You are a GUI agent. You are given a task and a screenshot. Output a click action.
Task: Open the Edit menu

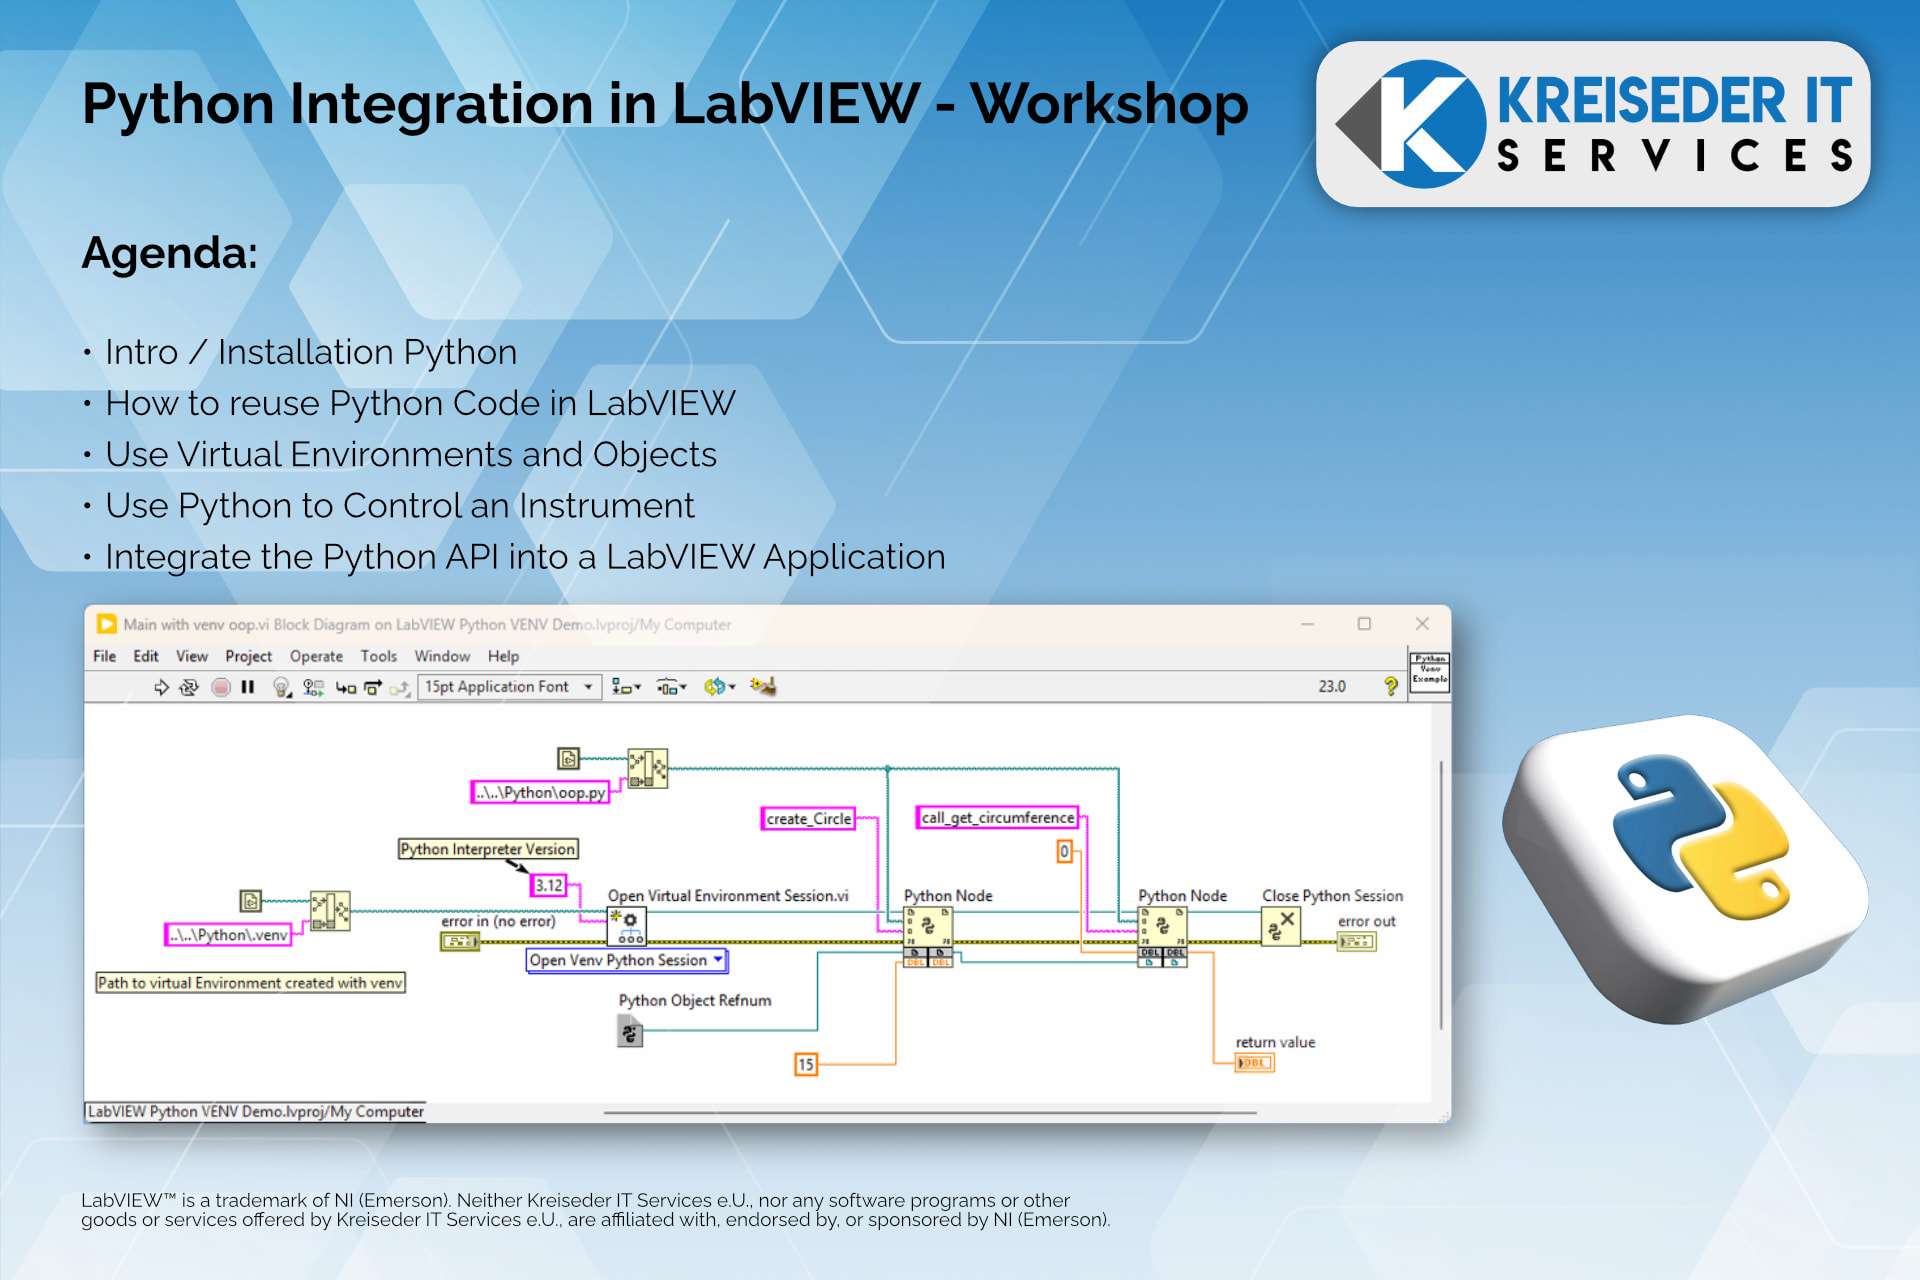(146, 656)
